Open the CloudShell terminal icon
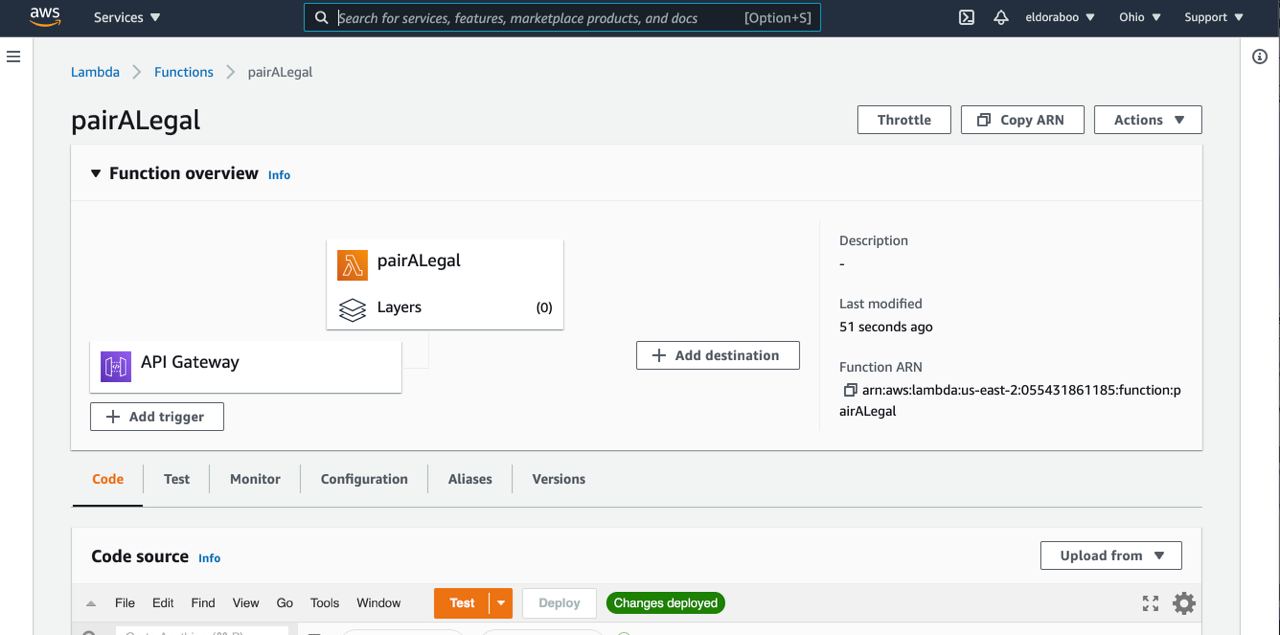The height and width of the screenshot is (635, 1280). (966, 17)
